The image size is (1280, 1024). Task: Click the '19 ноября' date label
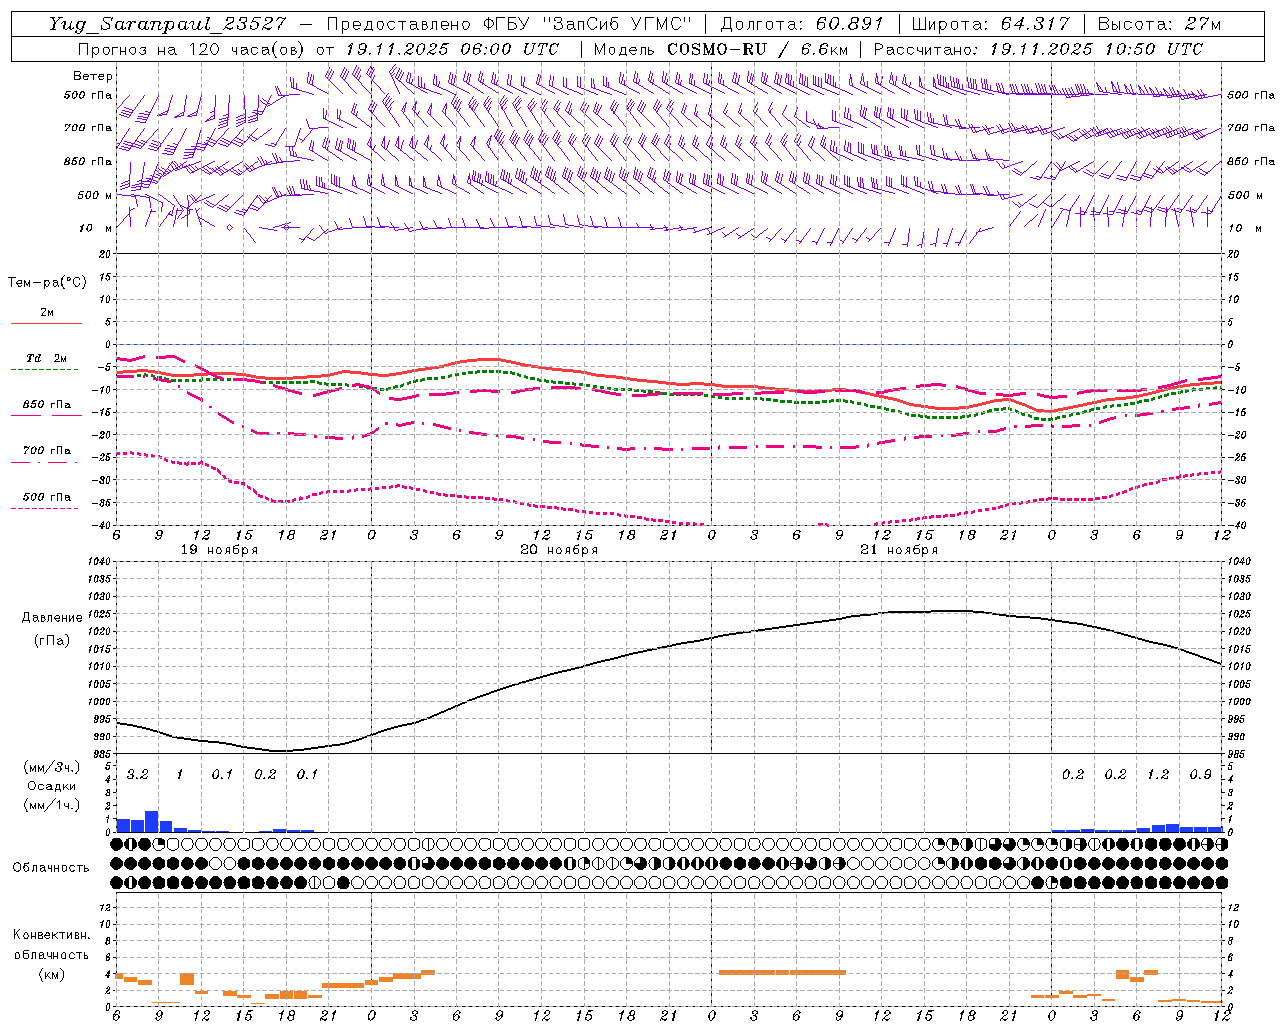point(219,550)
